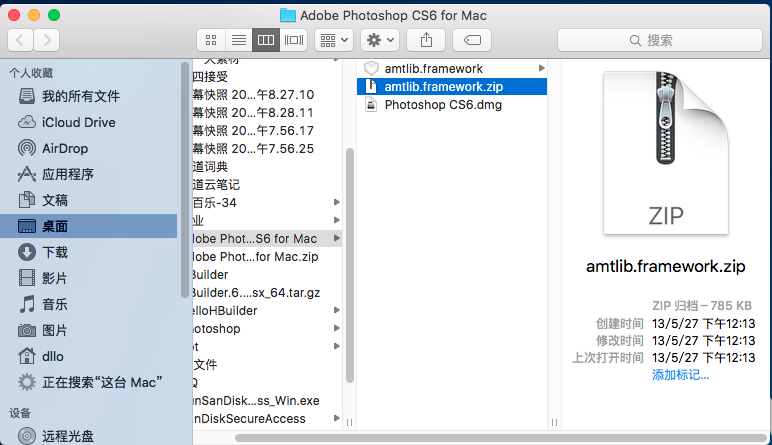Select the 道词典 item
The height and width of the screenshot is (445, 772).
pos(267,166)
